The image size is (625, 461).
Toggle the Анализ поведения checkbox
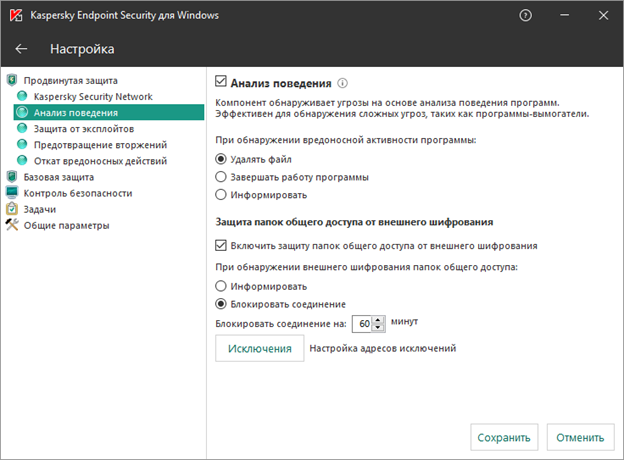[222, 84]
